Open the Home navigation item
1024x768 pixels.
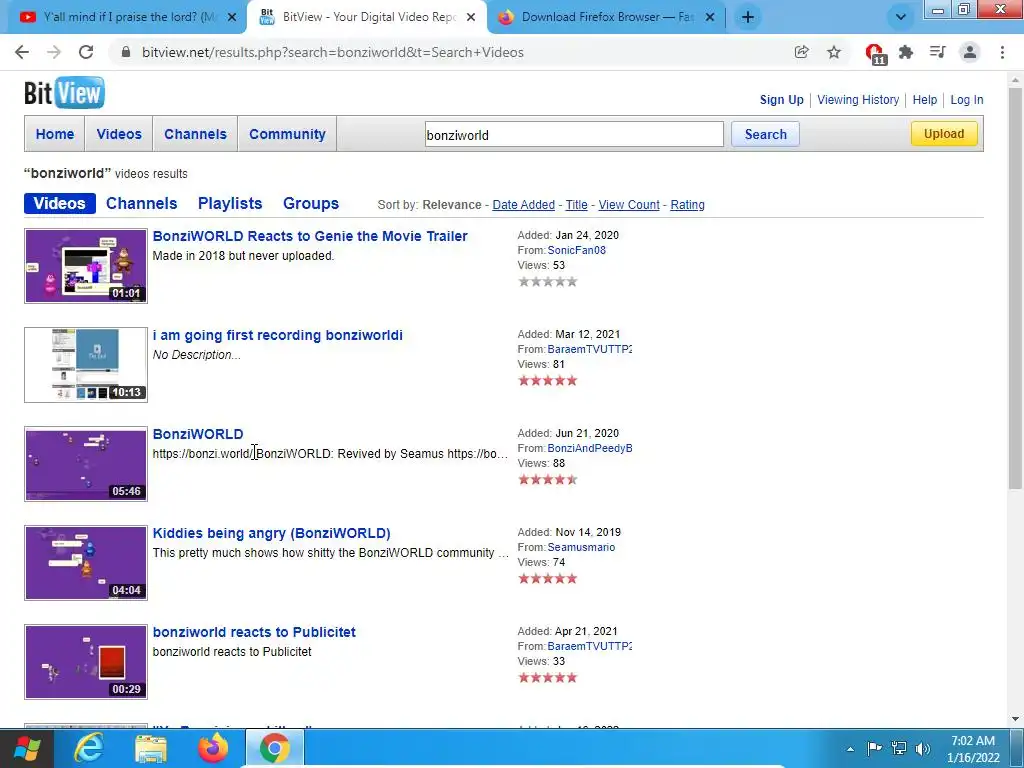coord(55,134)
